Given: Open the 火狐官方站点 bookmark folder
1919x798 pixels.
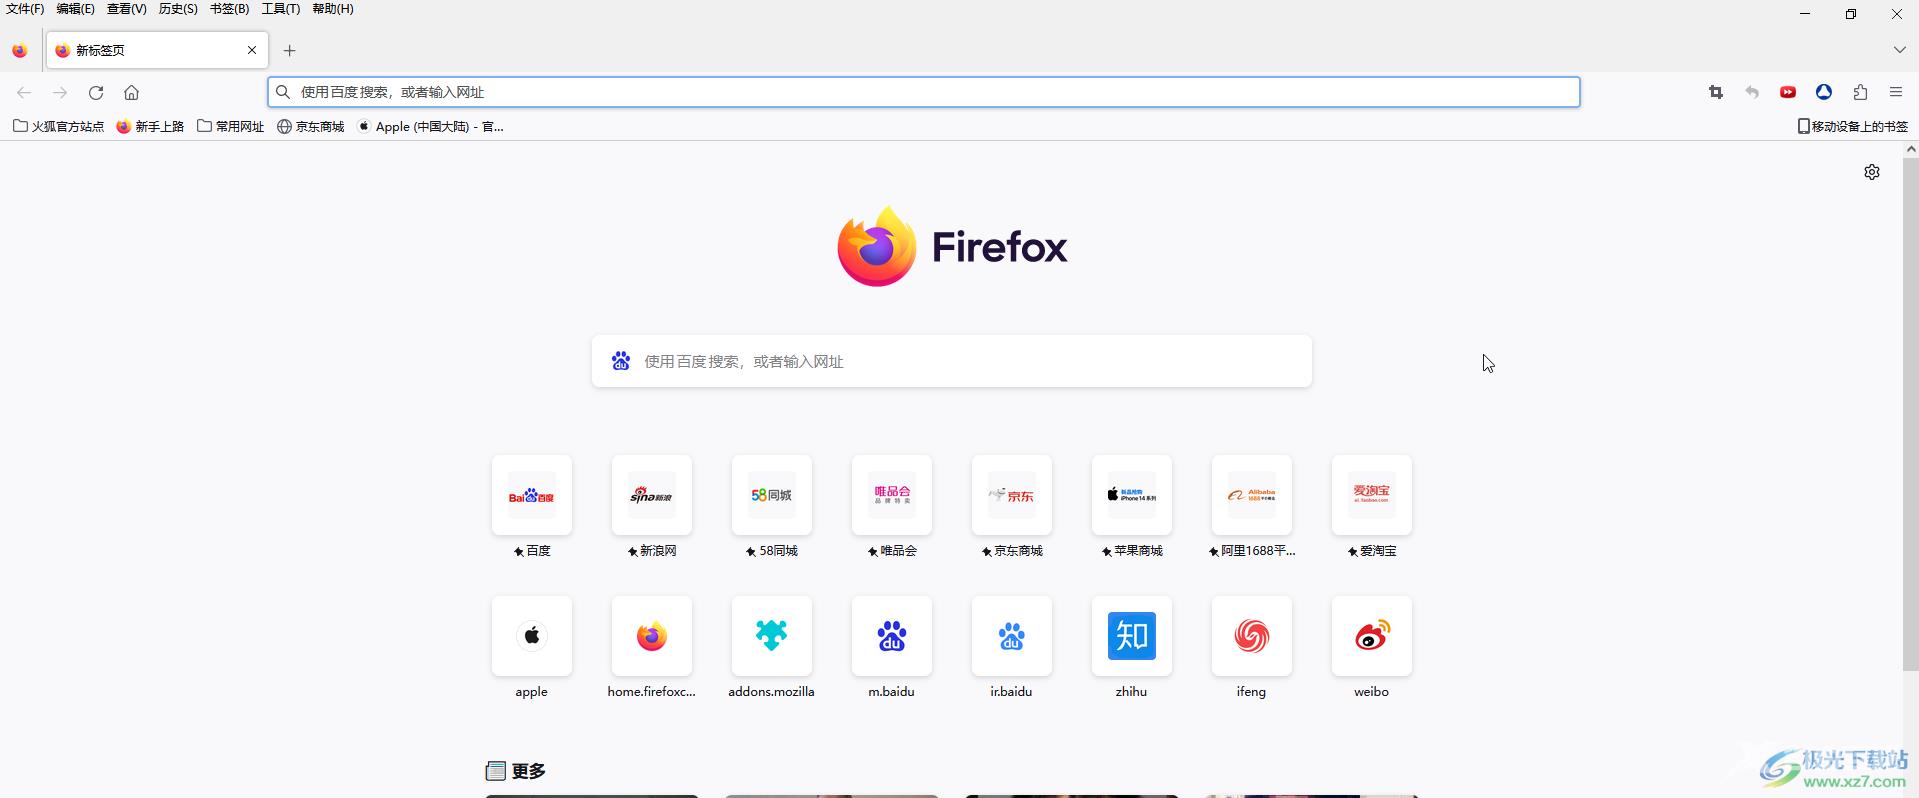Looking at the screenshot, I should (58, 126).
